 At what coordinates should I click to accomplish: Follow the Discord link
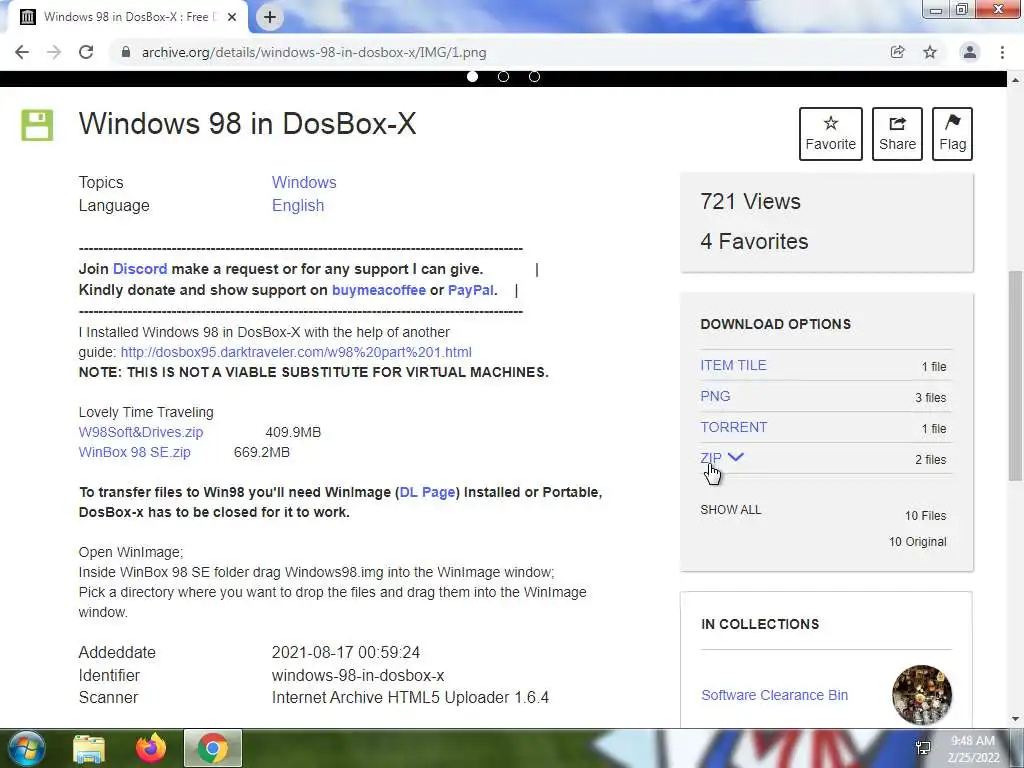click(x=140, y=269)
